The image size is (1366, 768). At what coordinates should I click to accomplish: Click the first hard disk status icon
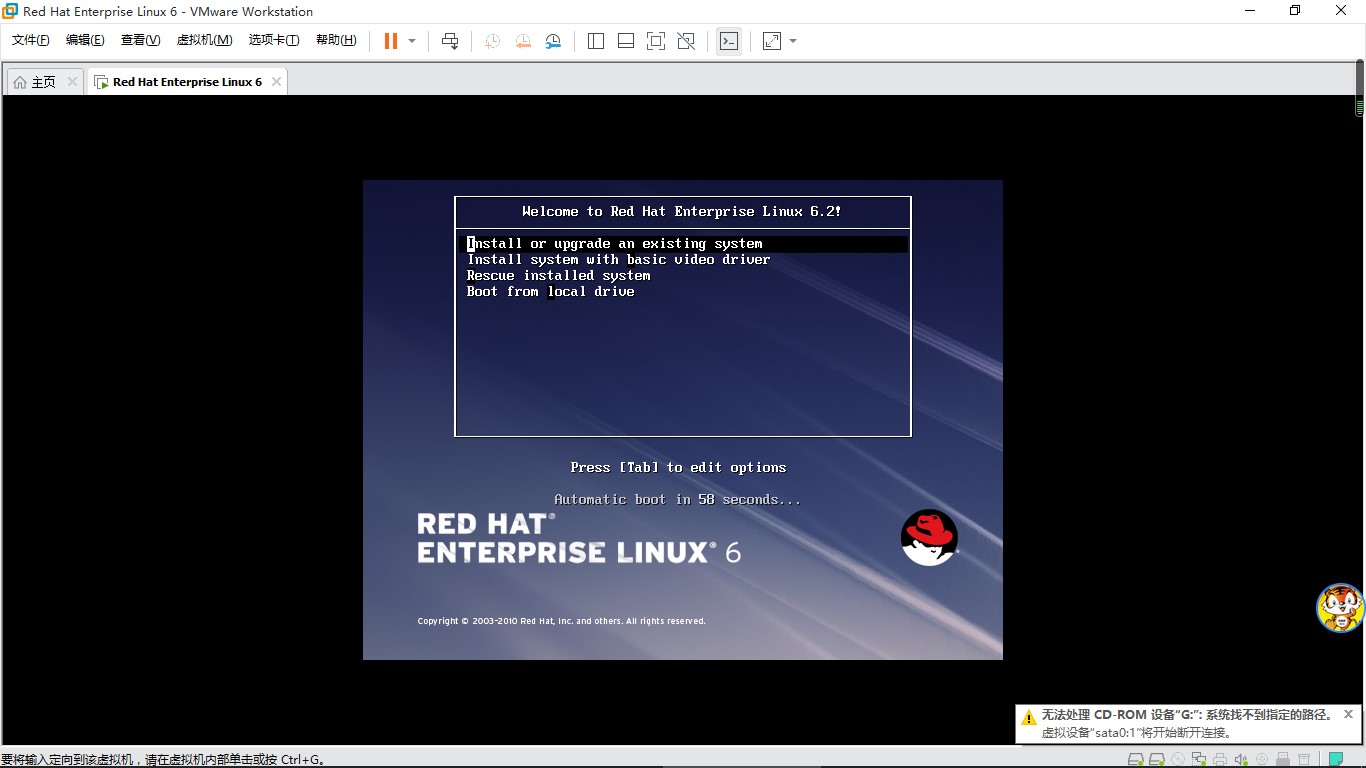[1136, 759]
